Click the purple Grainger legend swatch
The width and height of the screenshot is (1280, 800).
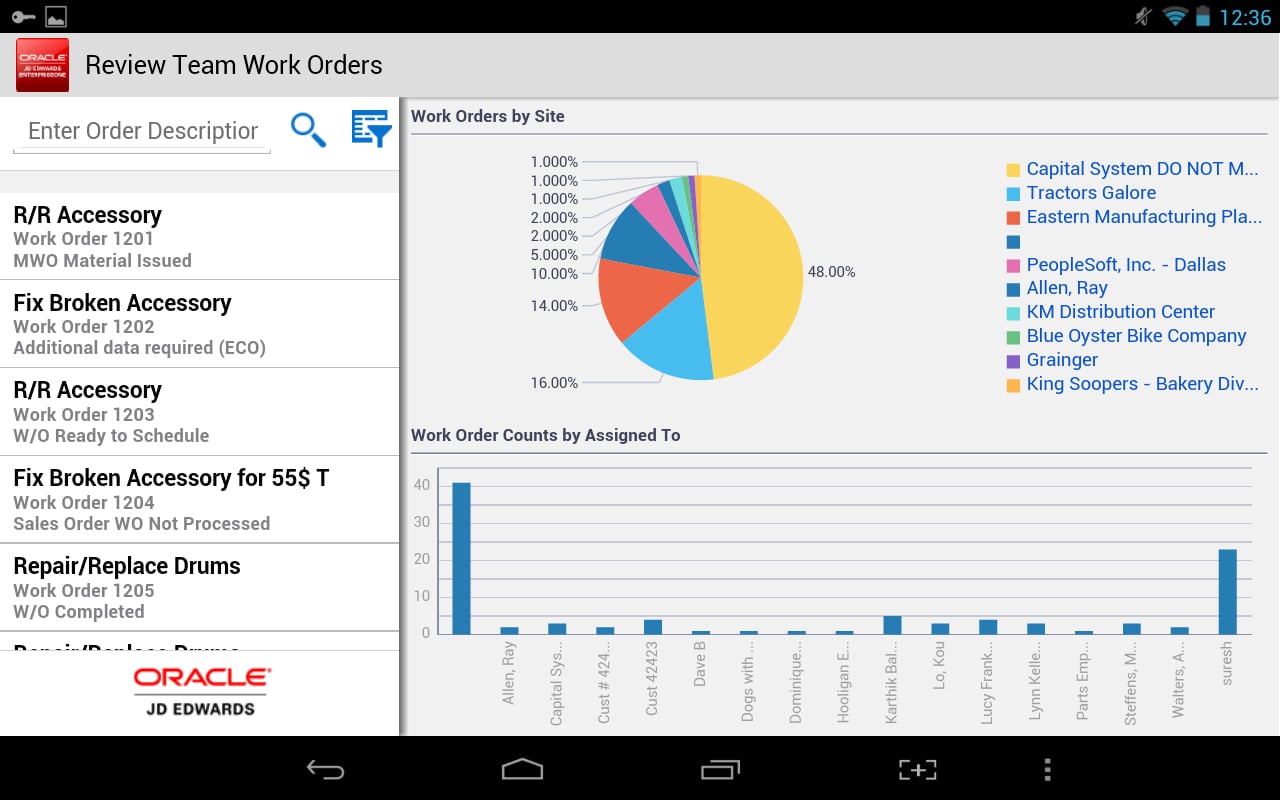click(x=1013, y=361)
